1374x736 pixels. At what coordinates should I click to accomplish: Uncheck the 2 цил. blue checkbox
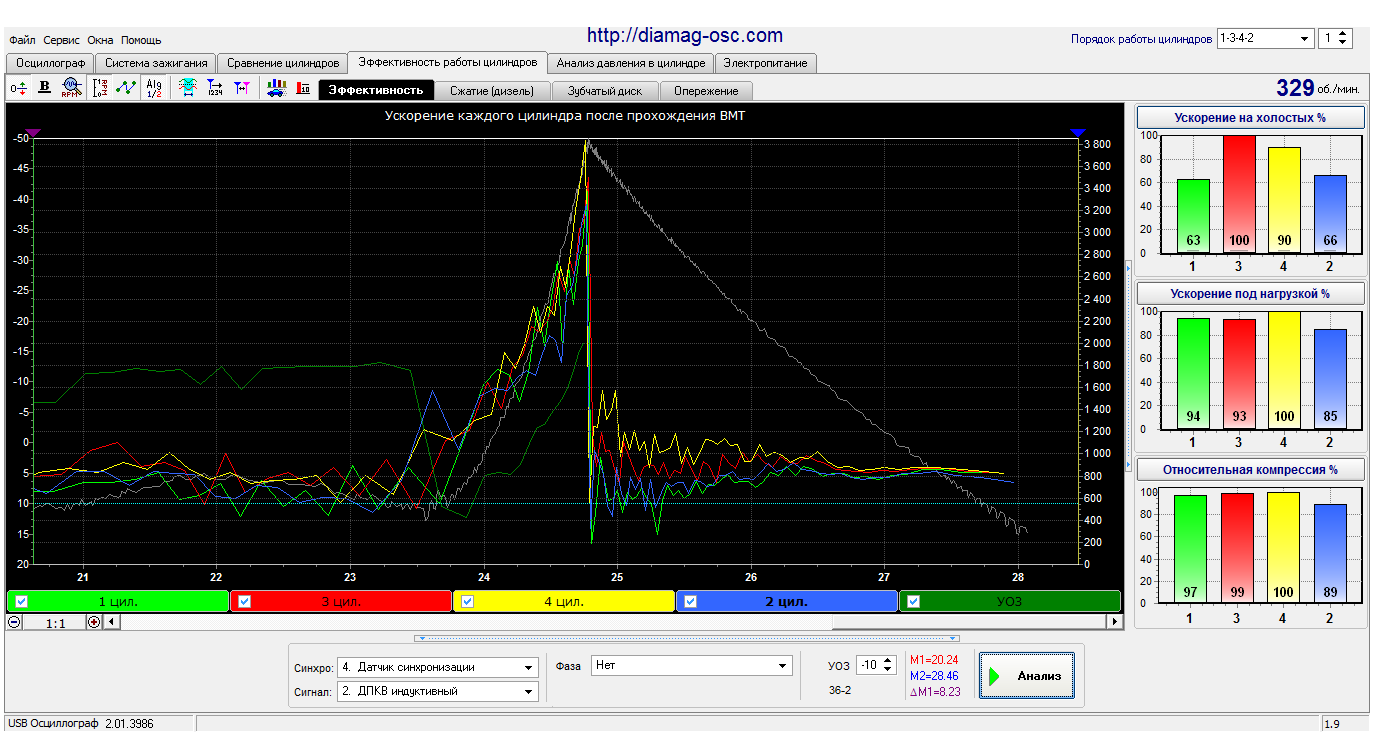690,601
